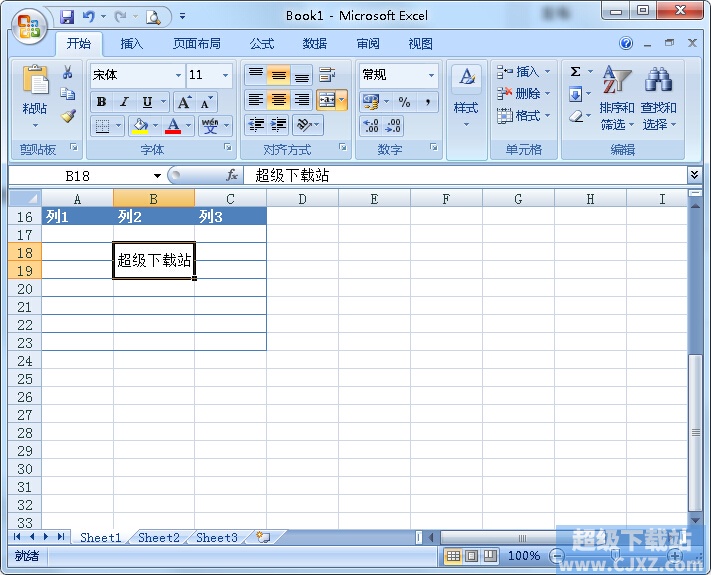Expand the formula bar chevron
This screenshot has width=711, height=575.
(x=694, y=175)
